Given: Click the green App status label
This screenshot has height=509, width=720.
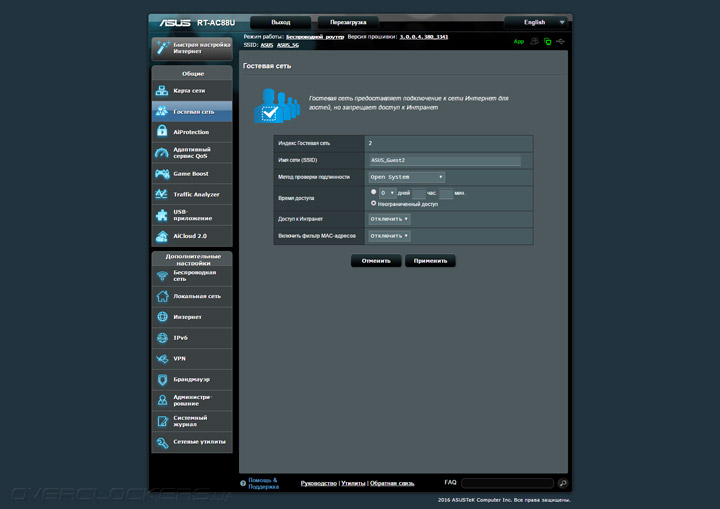Looking at the screenshot, I should click(519, 42).
